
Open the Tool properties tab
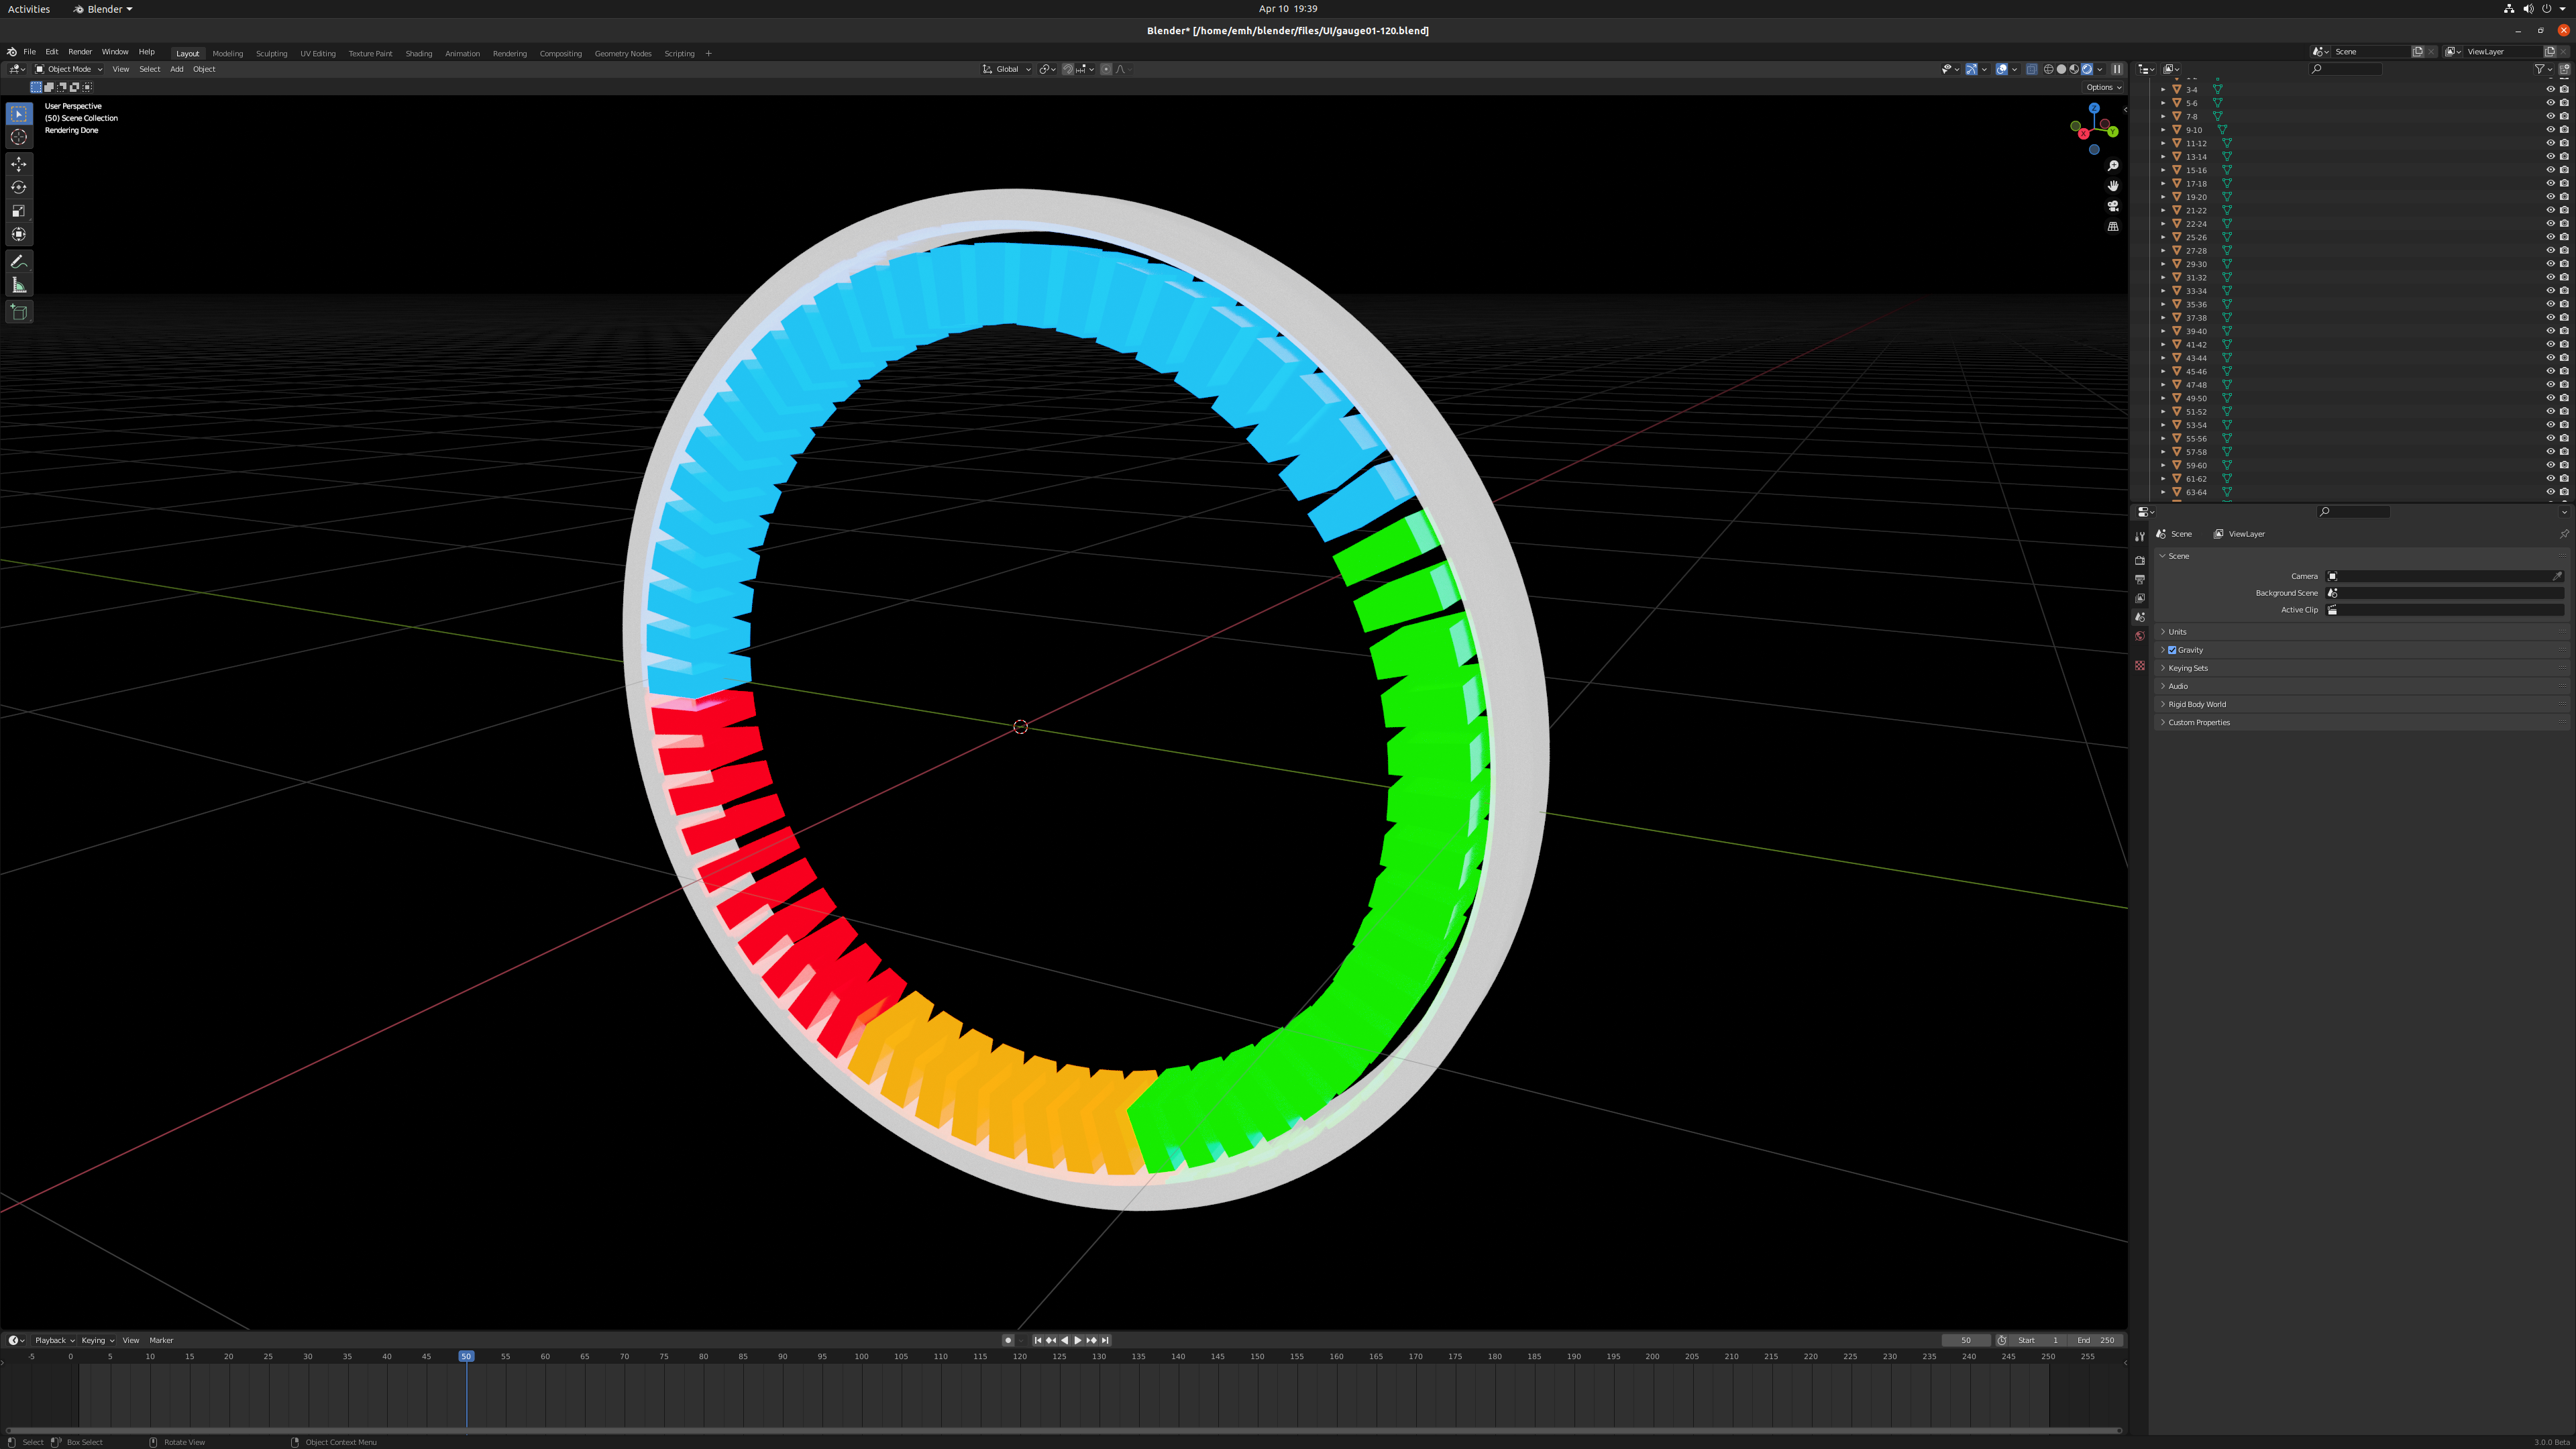point(2140,537)
